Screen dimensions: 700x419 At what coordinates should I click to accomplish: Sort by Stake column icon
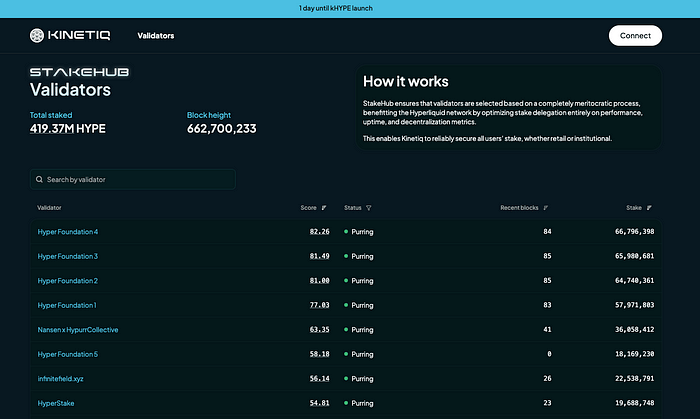click(649, 208)
